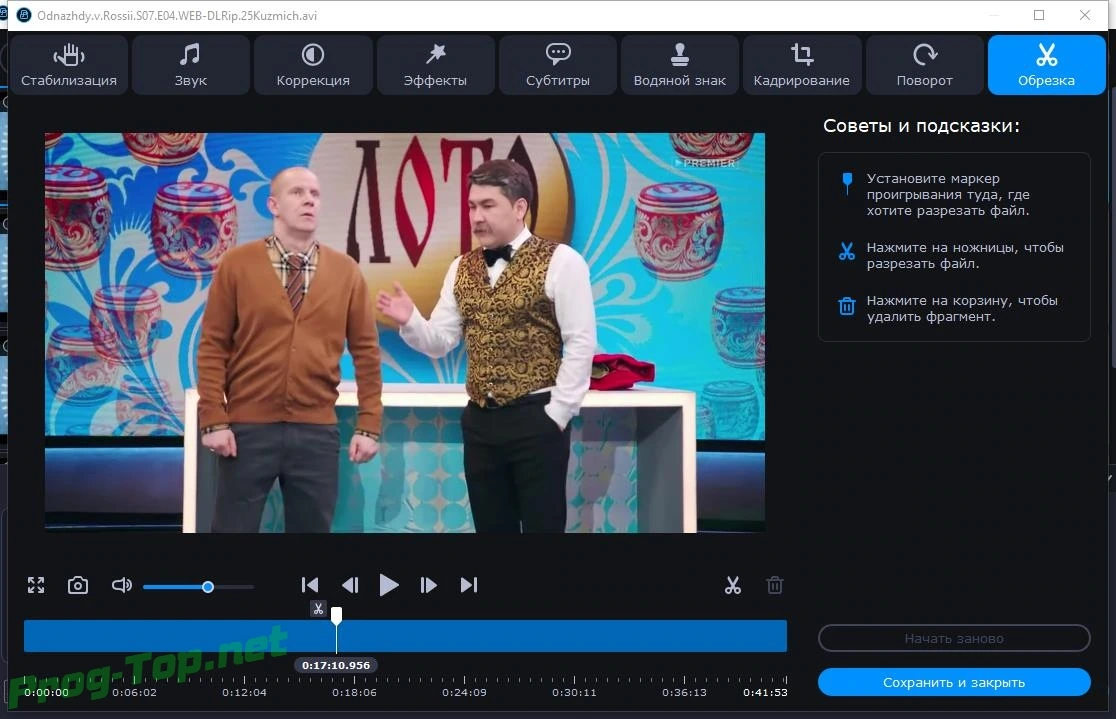
Task: Click the blue timeline bar
Action: tap(405, 636)
